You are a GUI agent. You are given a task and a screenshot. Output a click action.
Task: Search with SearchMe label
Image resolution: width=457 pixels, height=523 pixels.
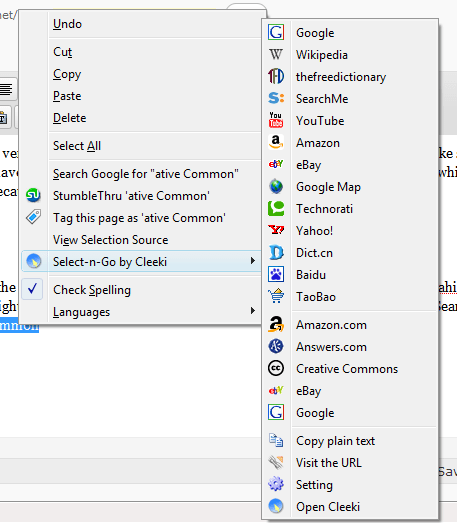point(322,99)
